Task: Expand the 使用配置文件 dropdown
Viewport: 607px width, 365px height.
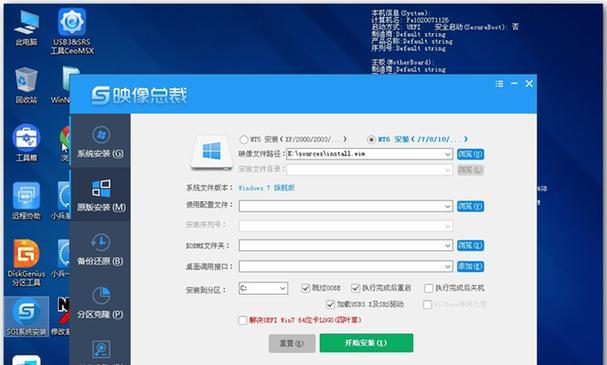Action: [x=448, y=206]
